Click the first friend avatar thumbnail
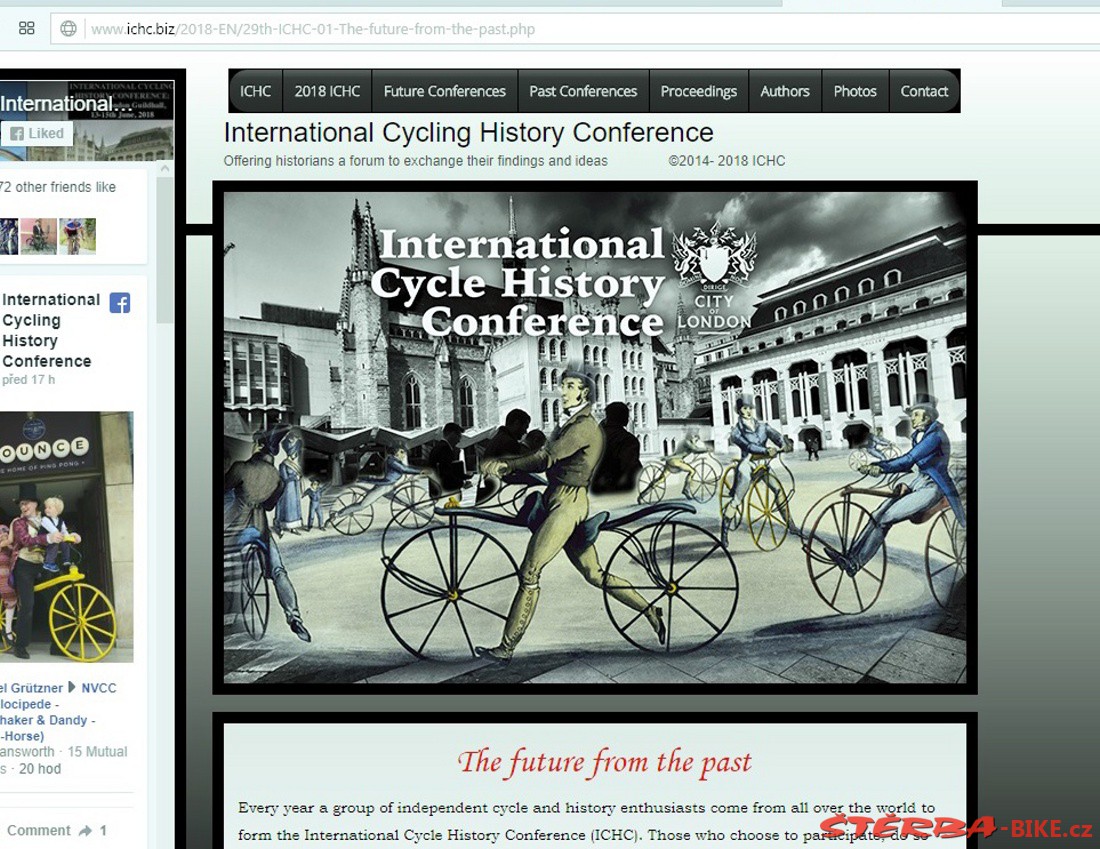 point(8,236)
